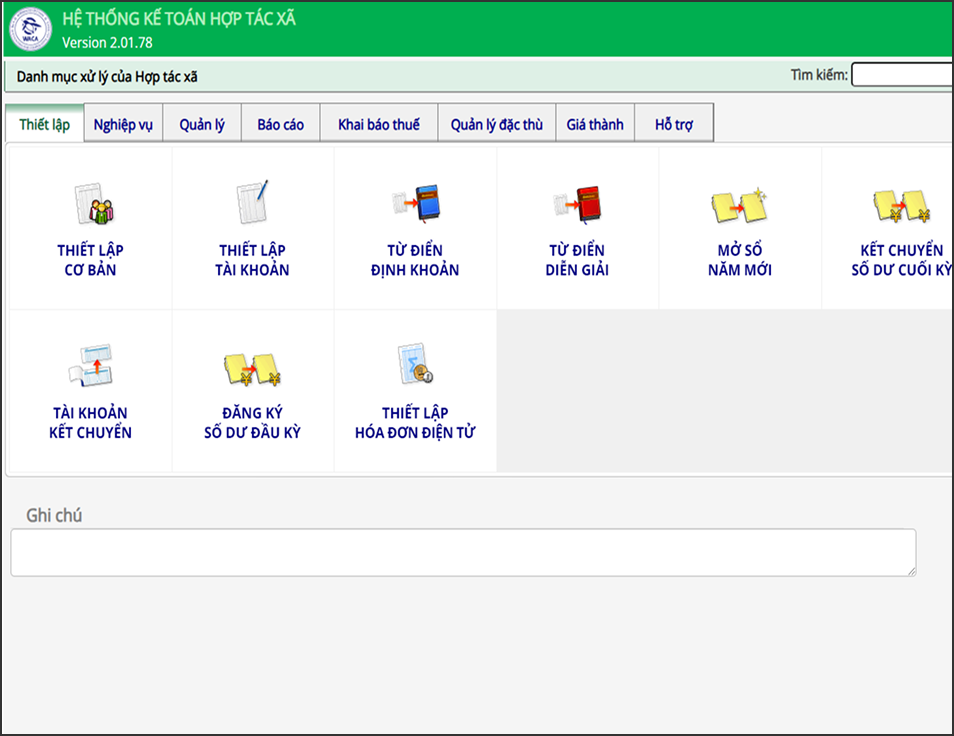Click the ĐĂNG KÝ SỐ DƯ ĐẦU KỲ label
The image size is (954, 736).
(x=252, y=423)
